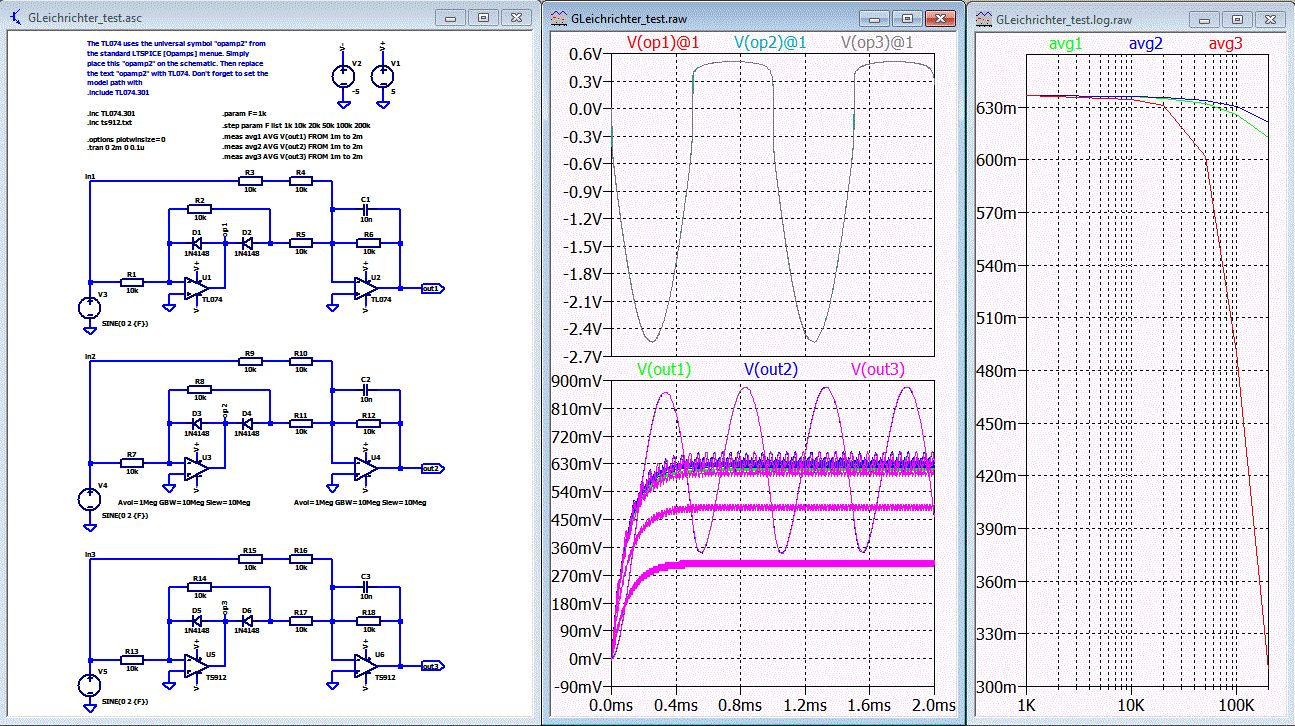
Task: Select the V(out3) trace label
Action: click(877, 370)
